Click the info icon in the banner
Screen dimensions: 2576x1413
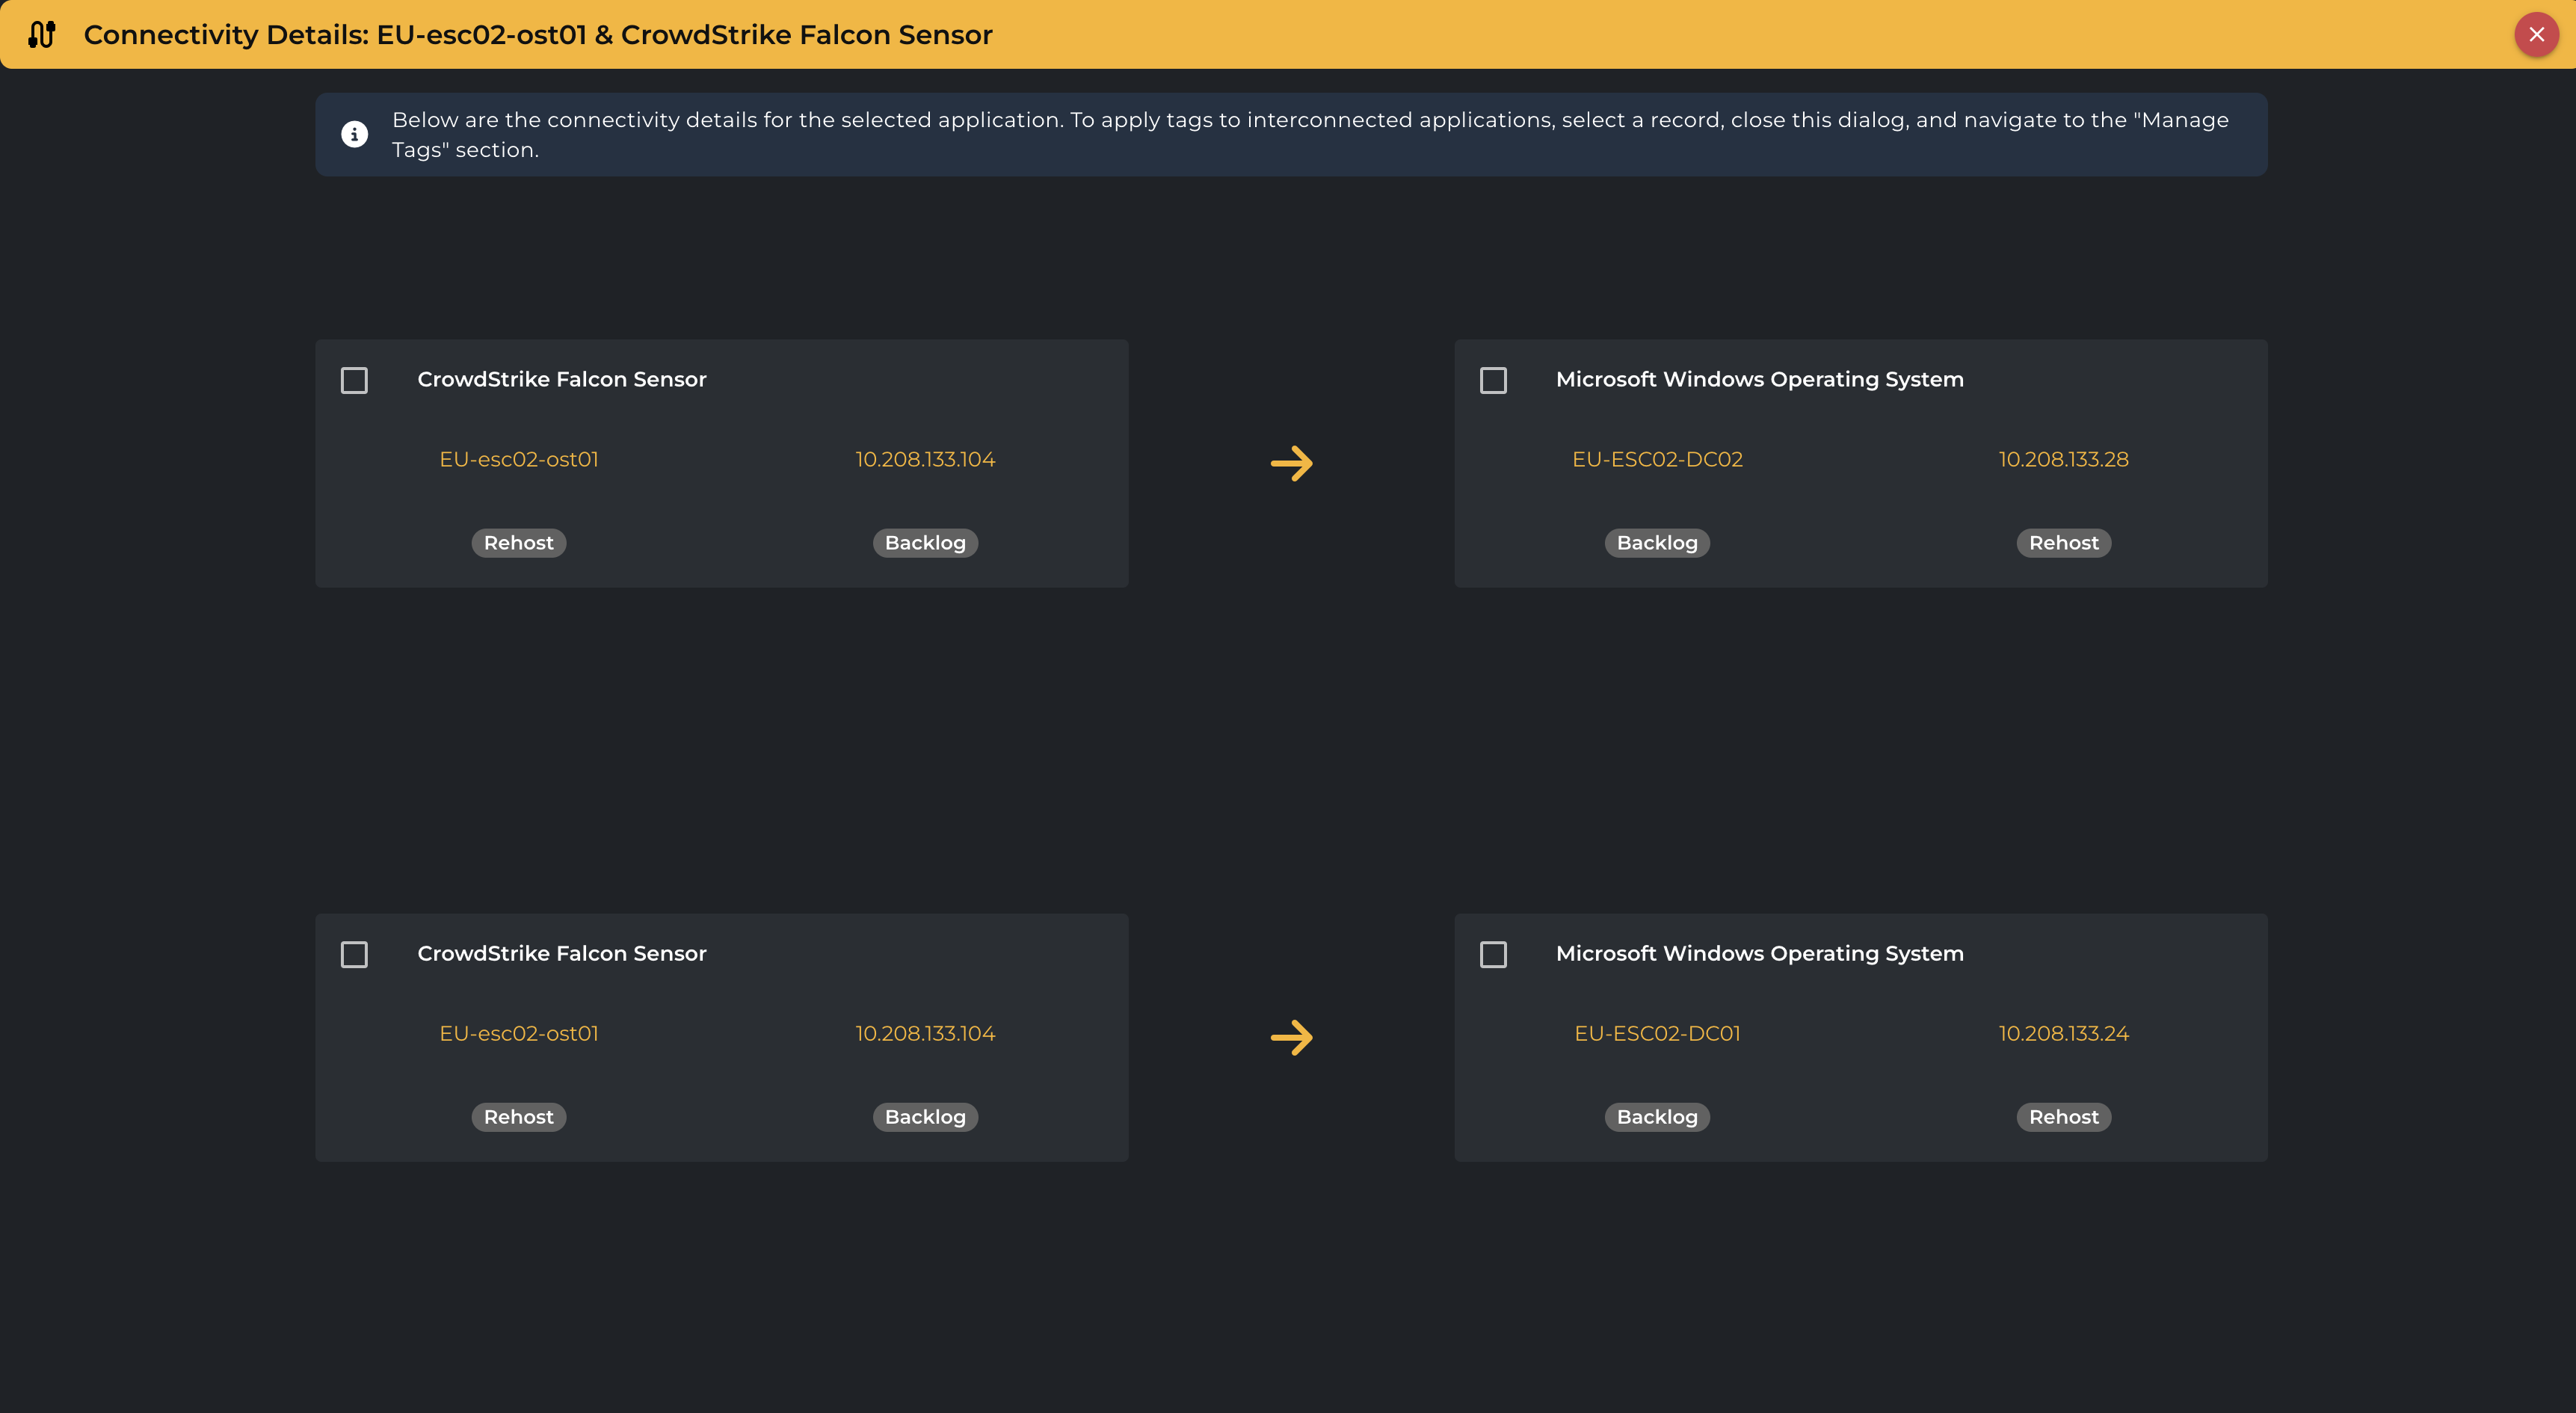(354, 134)
